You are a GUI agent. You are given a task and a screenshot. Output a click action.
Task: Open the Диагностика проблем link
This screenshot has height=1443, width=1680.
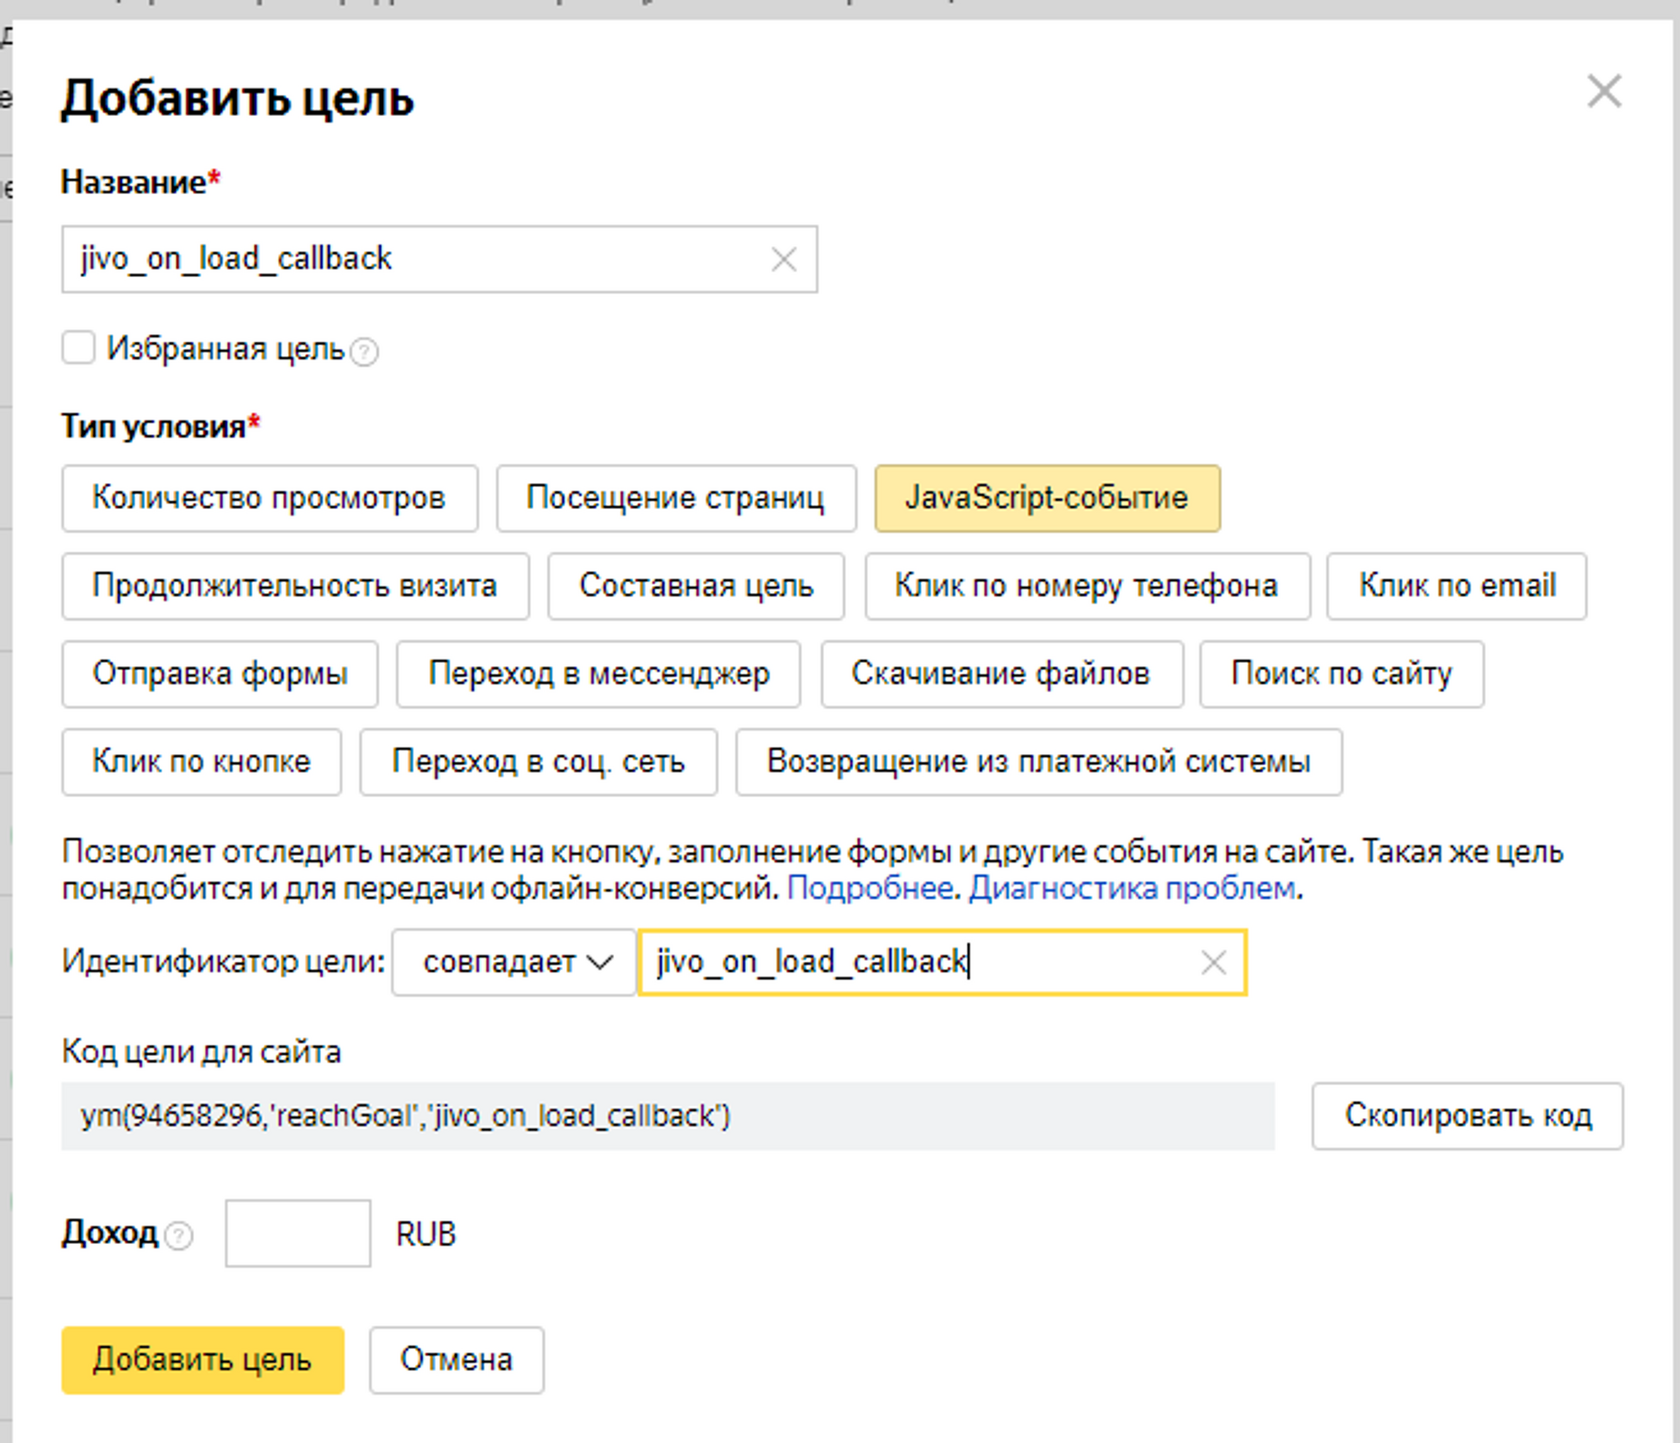coord(1132,888)
